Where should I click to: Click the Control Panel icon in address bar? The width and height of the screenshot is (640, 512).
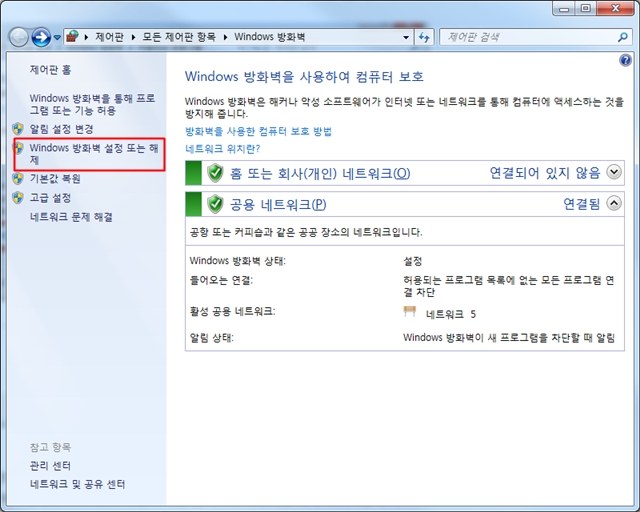[73, 37]
